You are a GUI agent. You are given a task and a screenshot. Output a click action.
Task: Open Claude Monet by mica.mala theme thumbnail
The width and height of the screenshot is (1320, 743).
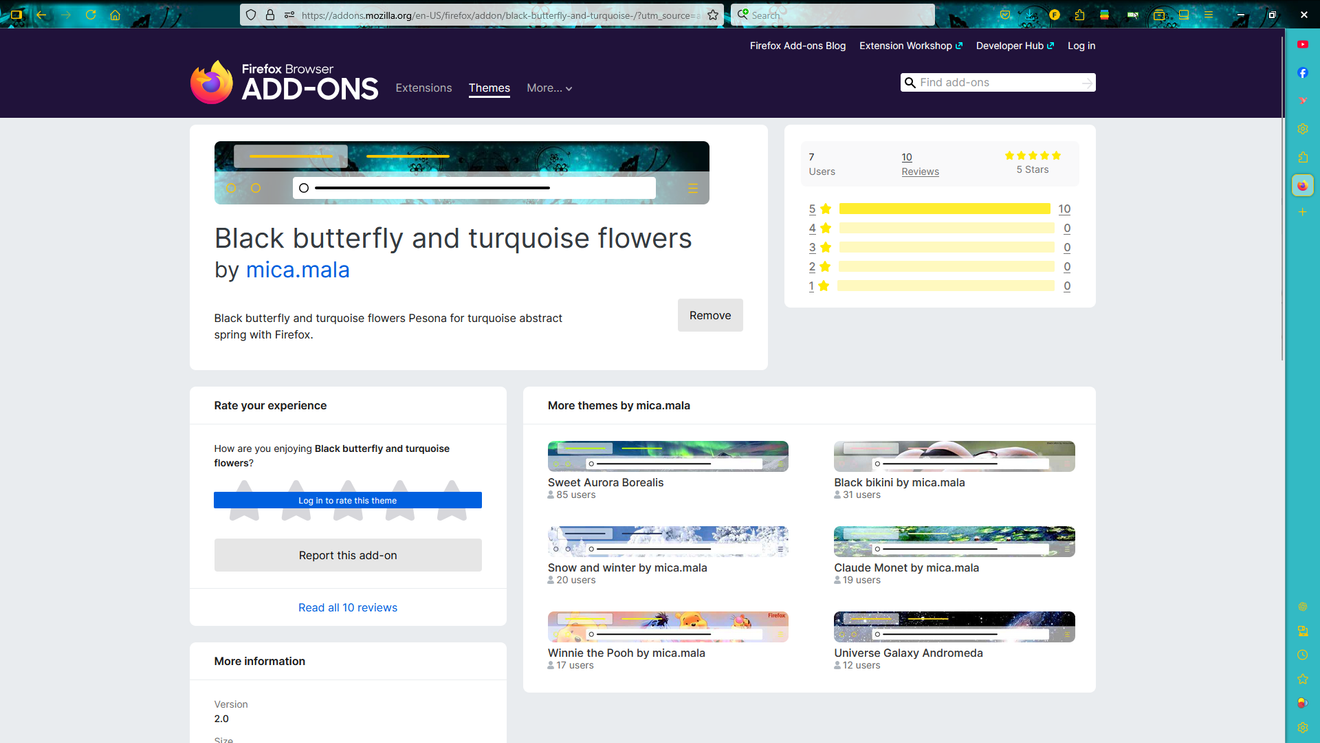coord(954,541)
